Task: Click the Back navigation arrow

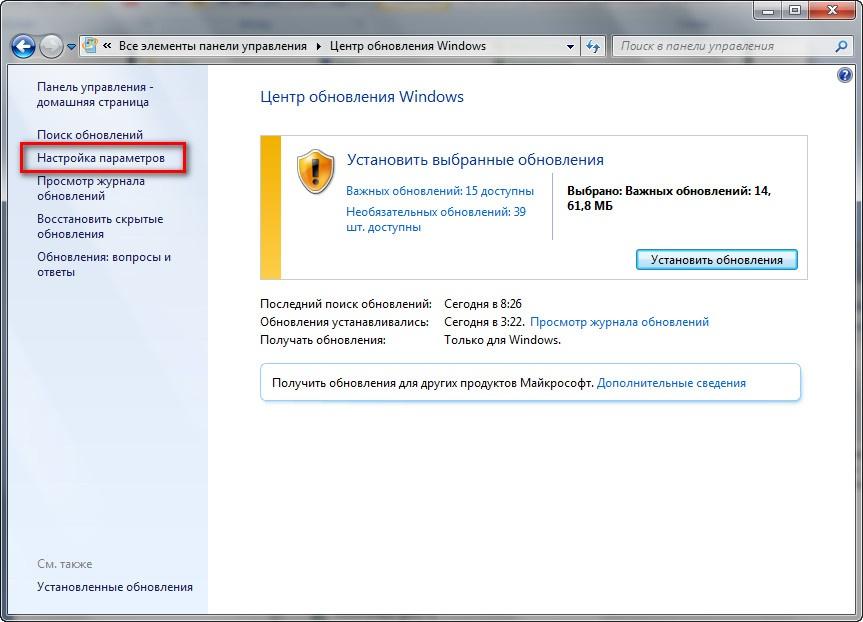Action: (23, 47)
